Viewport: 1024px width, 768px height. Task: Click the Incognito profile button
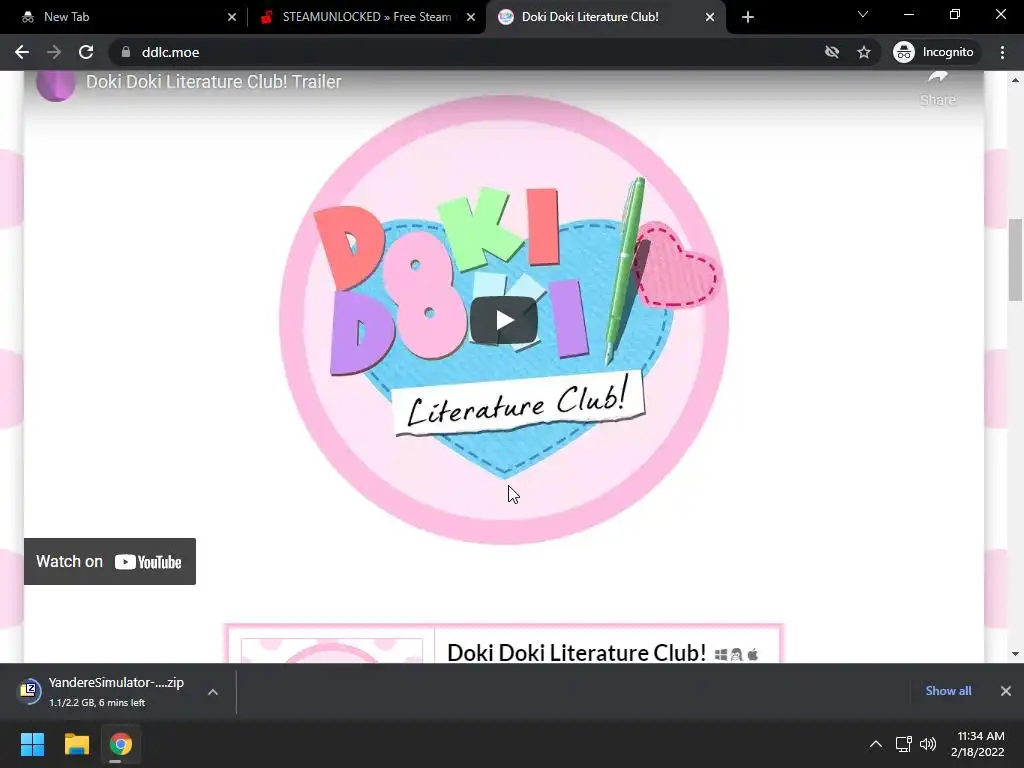(x=934, y=52)
